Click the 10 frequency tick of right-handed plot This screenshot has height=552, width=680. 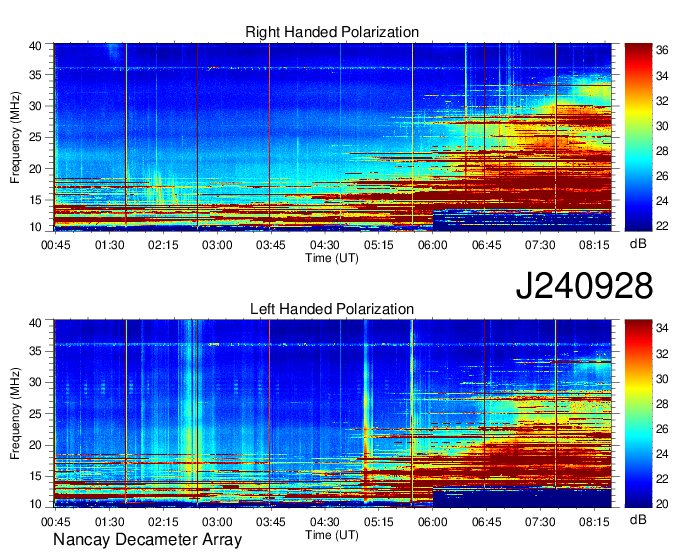(35, 227)
